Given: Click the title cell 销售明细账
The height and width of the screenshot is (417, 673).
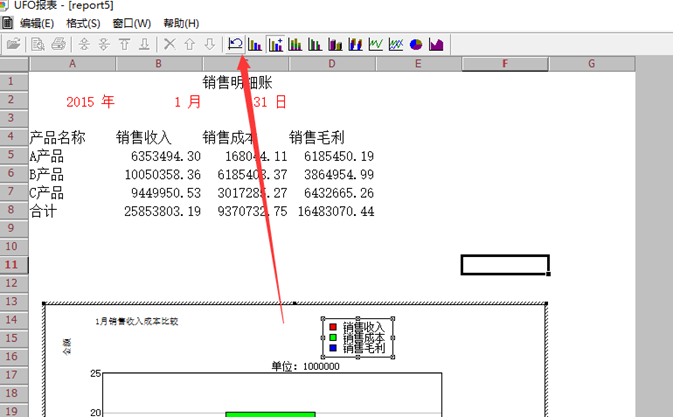Looking at the screenshot, I should (237, 82).
